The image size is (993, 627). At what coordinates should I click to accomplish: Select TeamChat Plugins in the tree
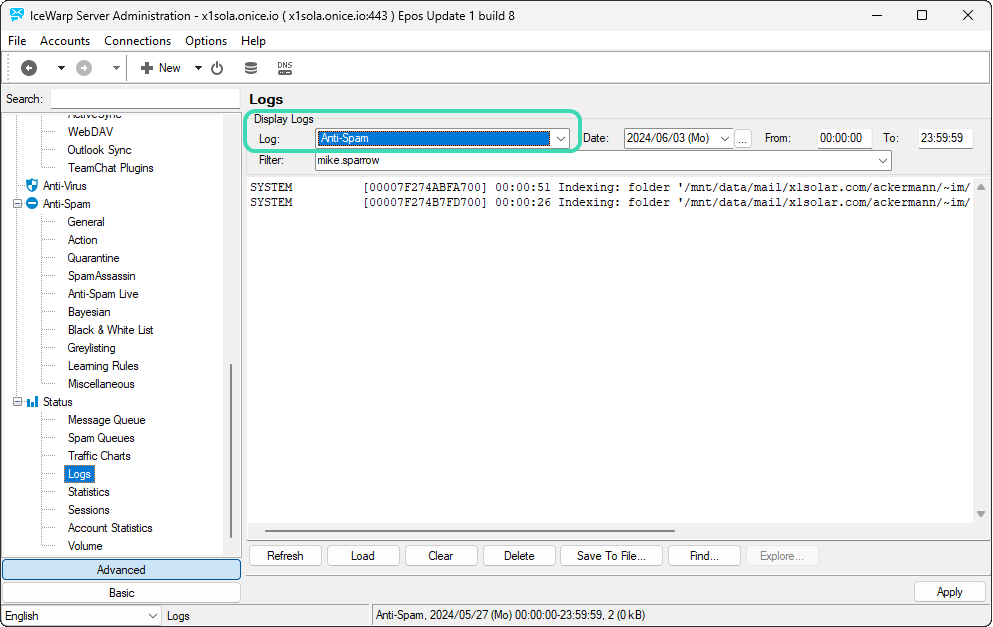pos(111,168)
